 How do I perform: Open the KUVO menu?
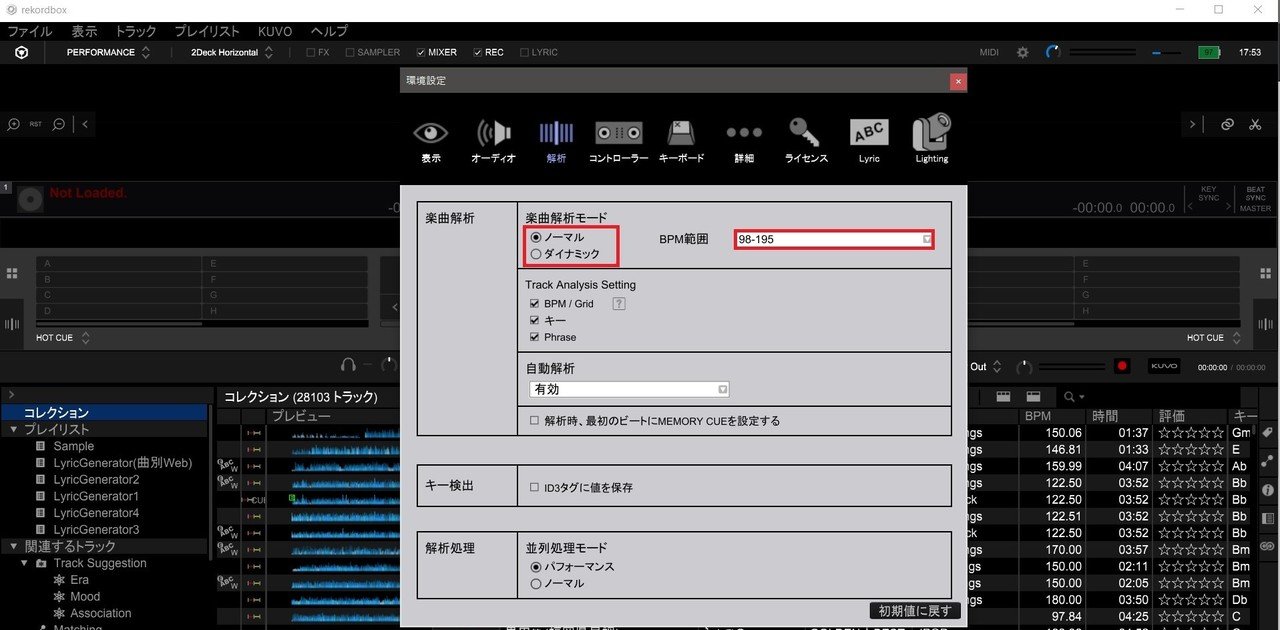(x=275, y=31)
